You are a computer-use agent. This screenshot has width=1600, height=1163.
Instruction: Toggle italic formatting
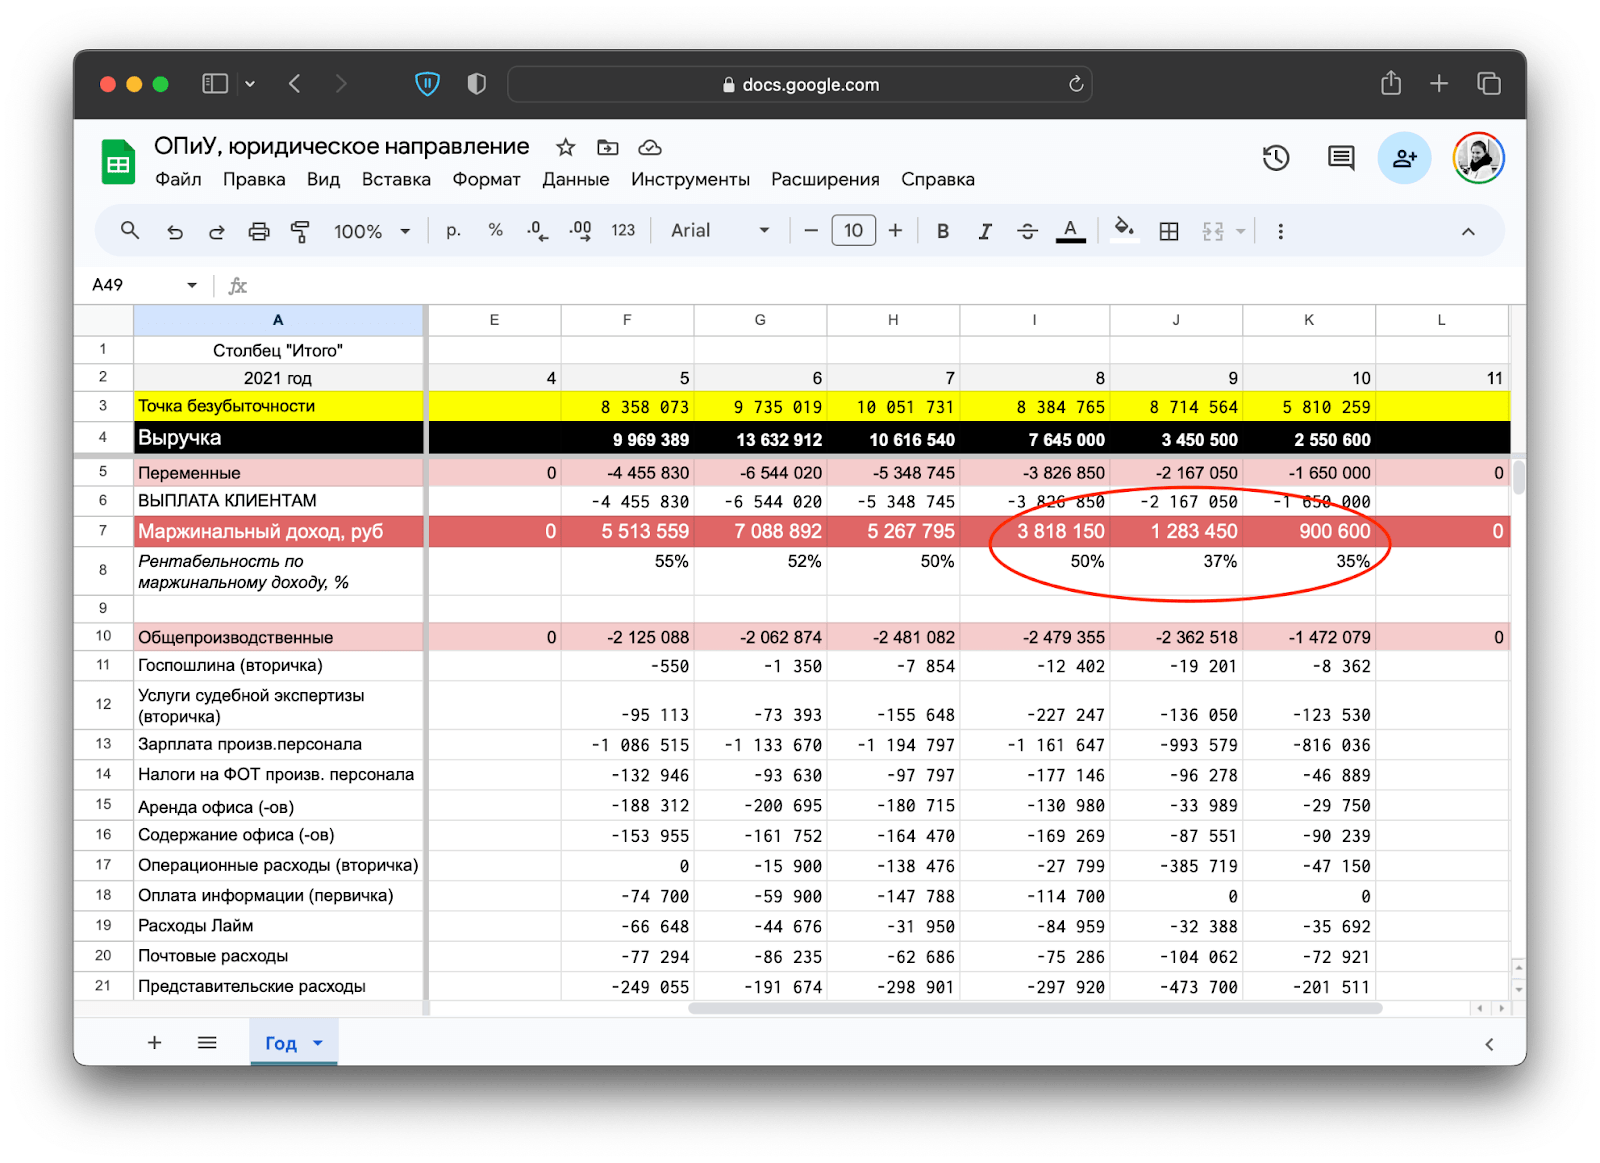tap(985, 231)
